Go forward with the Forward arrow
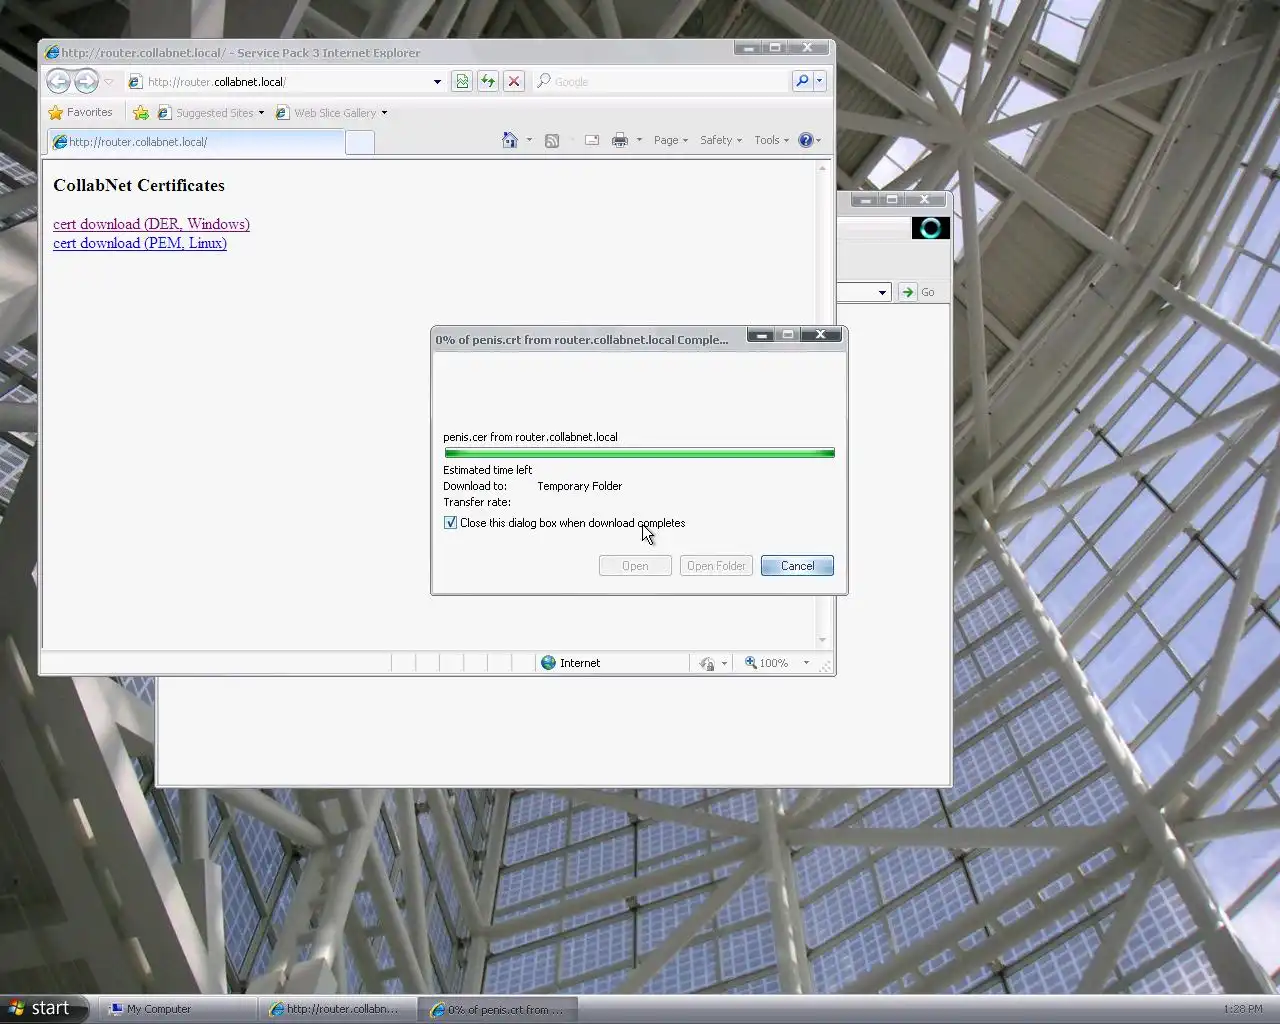 pos(86,81)
